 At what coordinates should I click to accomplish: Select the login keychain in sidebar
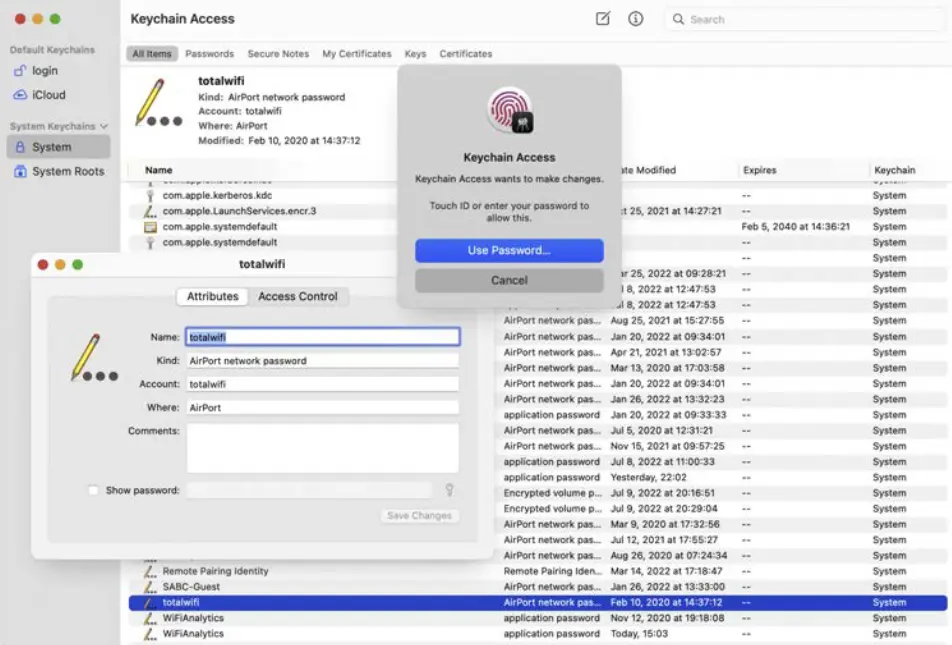coord(44,71)
